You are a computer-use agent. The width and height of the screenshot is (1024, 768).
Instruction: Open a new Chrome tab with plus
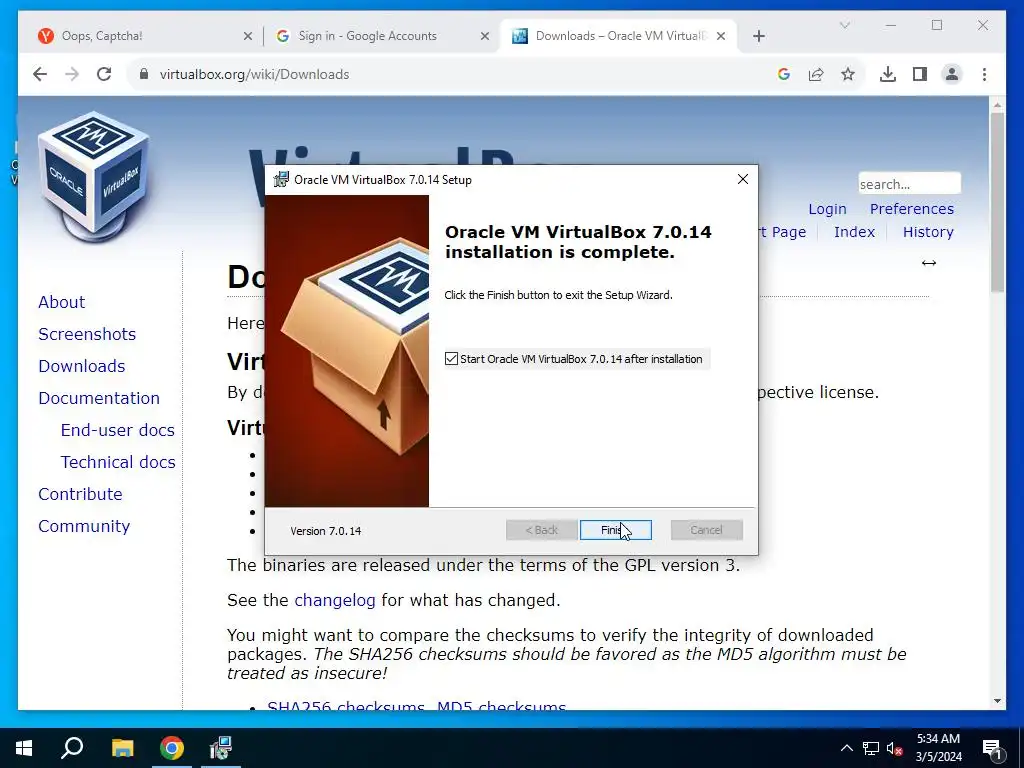coord(758,36)
